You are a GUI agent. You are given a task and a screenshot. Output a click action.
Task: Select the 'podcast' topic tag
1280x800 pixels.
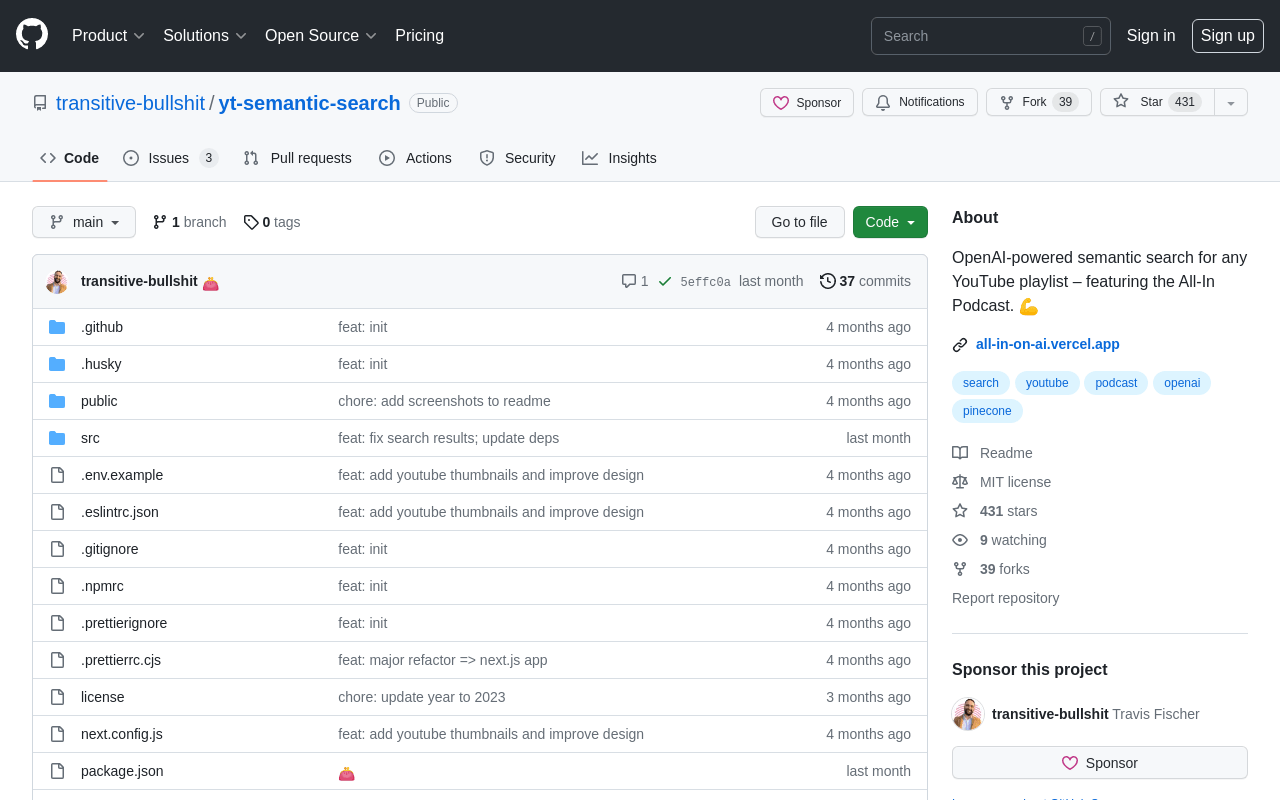(1116, 383)
